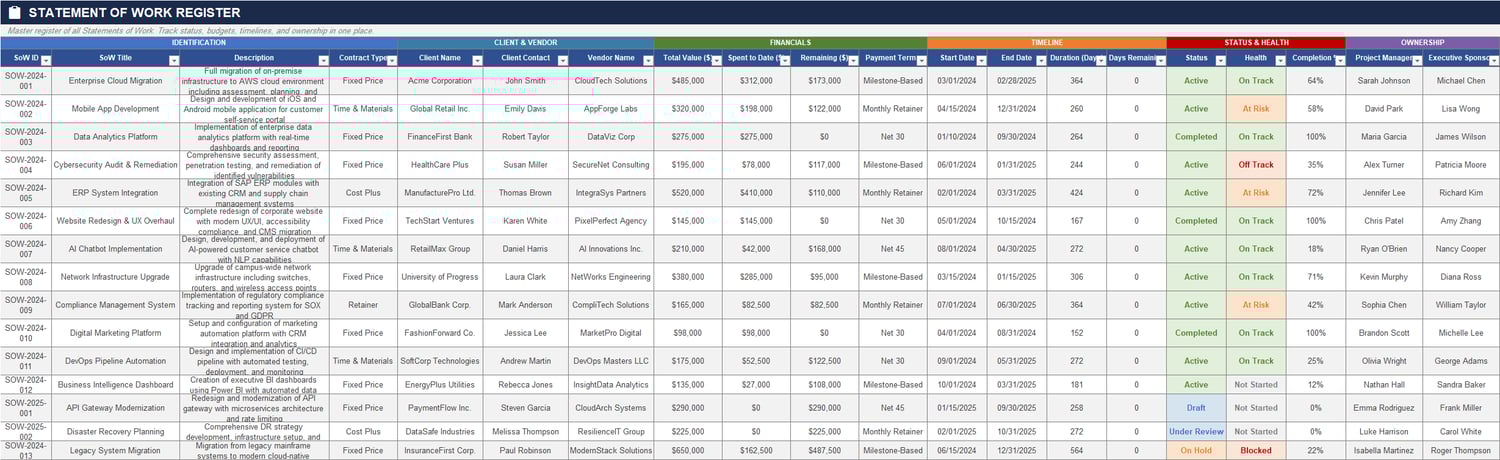This screenshot has width=1500, height=460.
Task: Open the Days Remaining filter dropdown
Action: (1160, 59)
